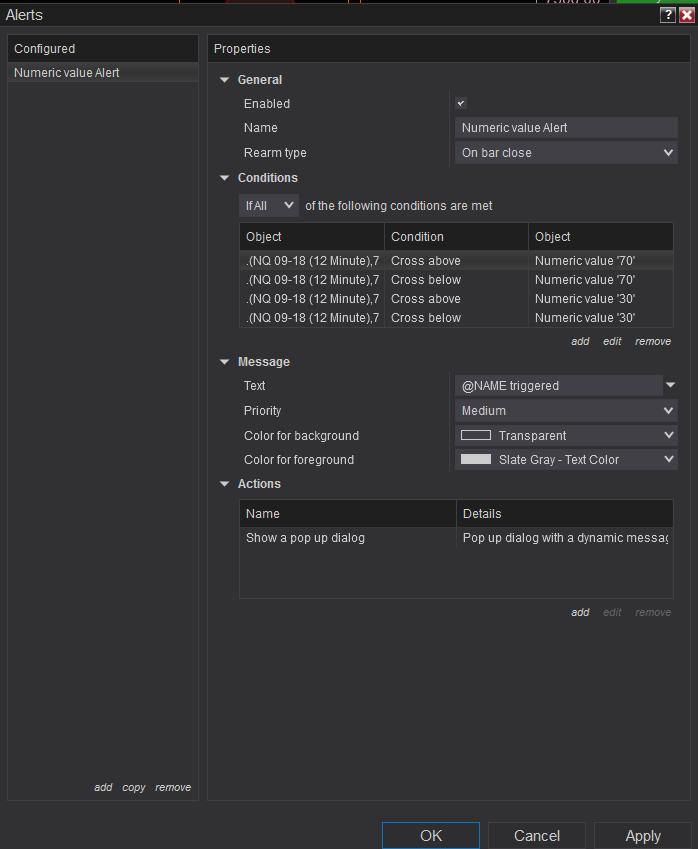The height and width of the screenshot is (849, 698).
Task: Open the Priority dropdown
Action: 566,411
